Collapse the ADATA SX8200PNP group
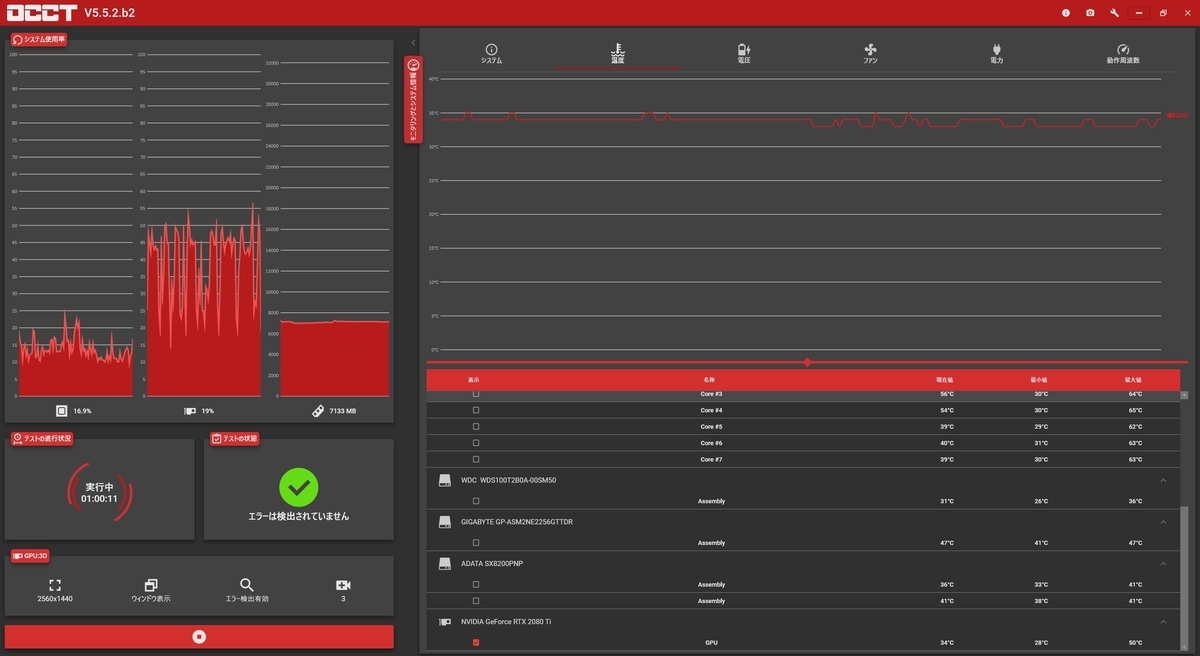The width and height of the screenshot is (1200, 656). pyautogui.click(x=1163, y=563)
